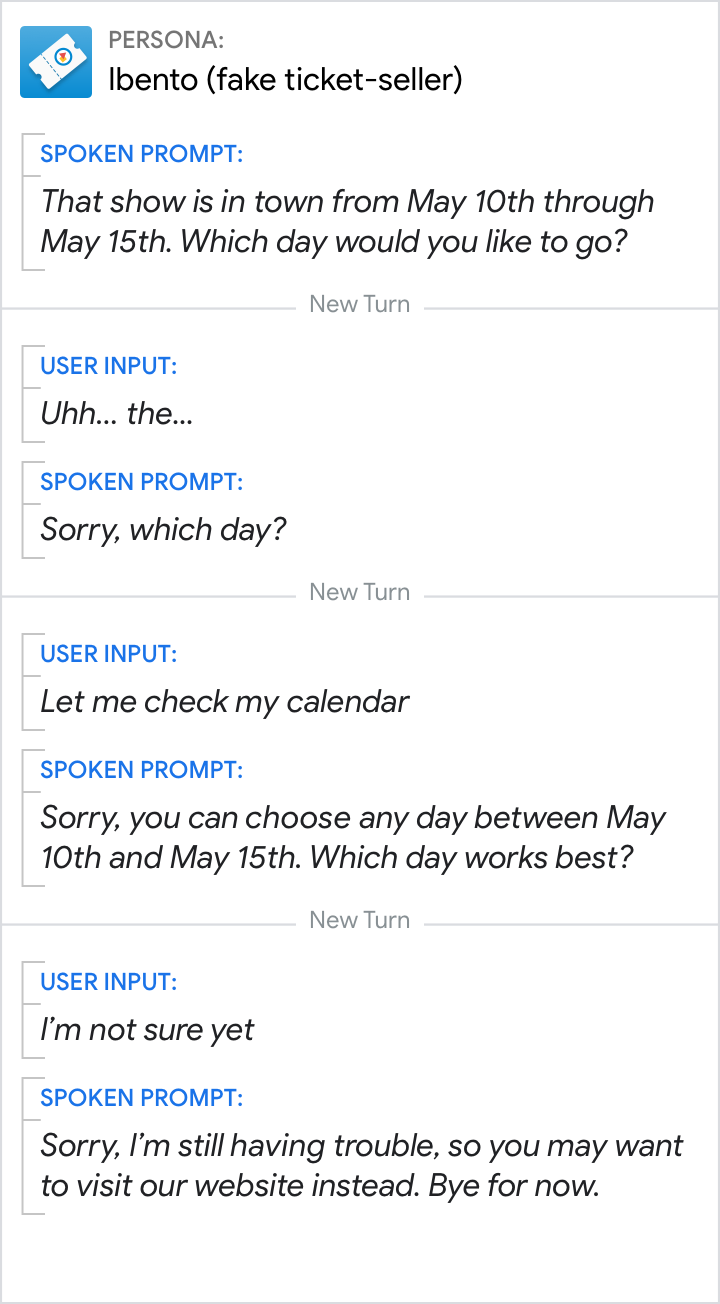Image resolution: width=720 pixels, height=1304 pixels.
Task: Click the SPOKEN PROMPT label above "Sorry, I'm still having trouble"
Action: point(141,1098)
